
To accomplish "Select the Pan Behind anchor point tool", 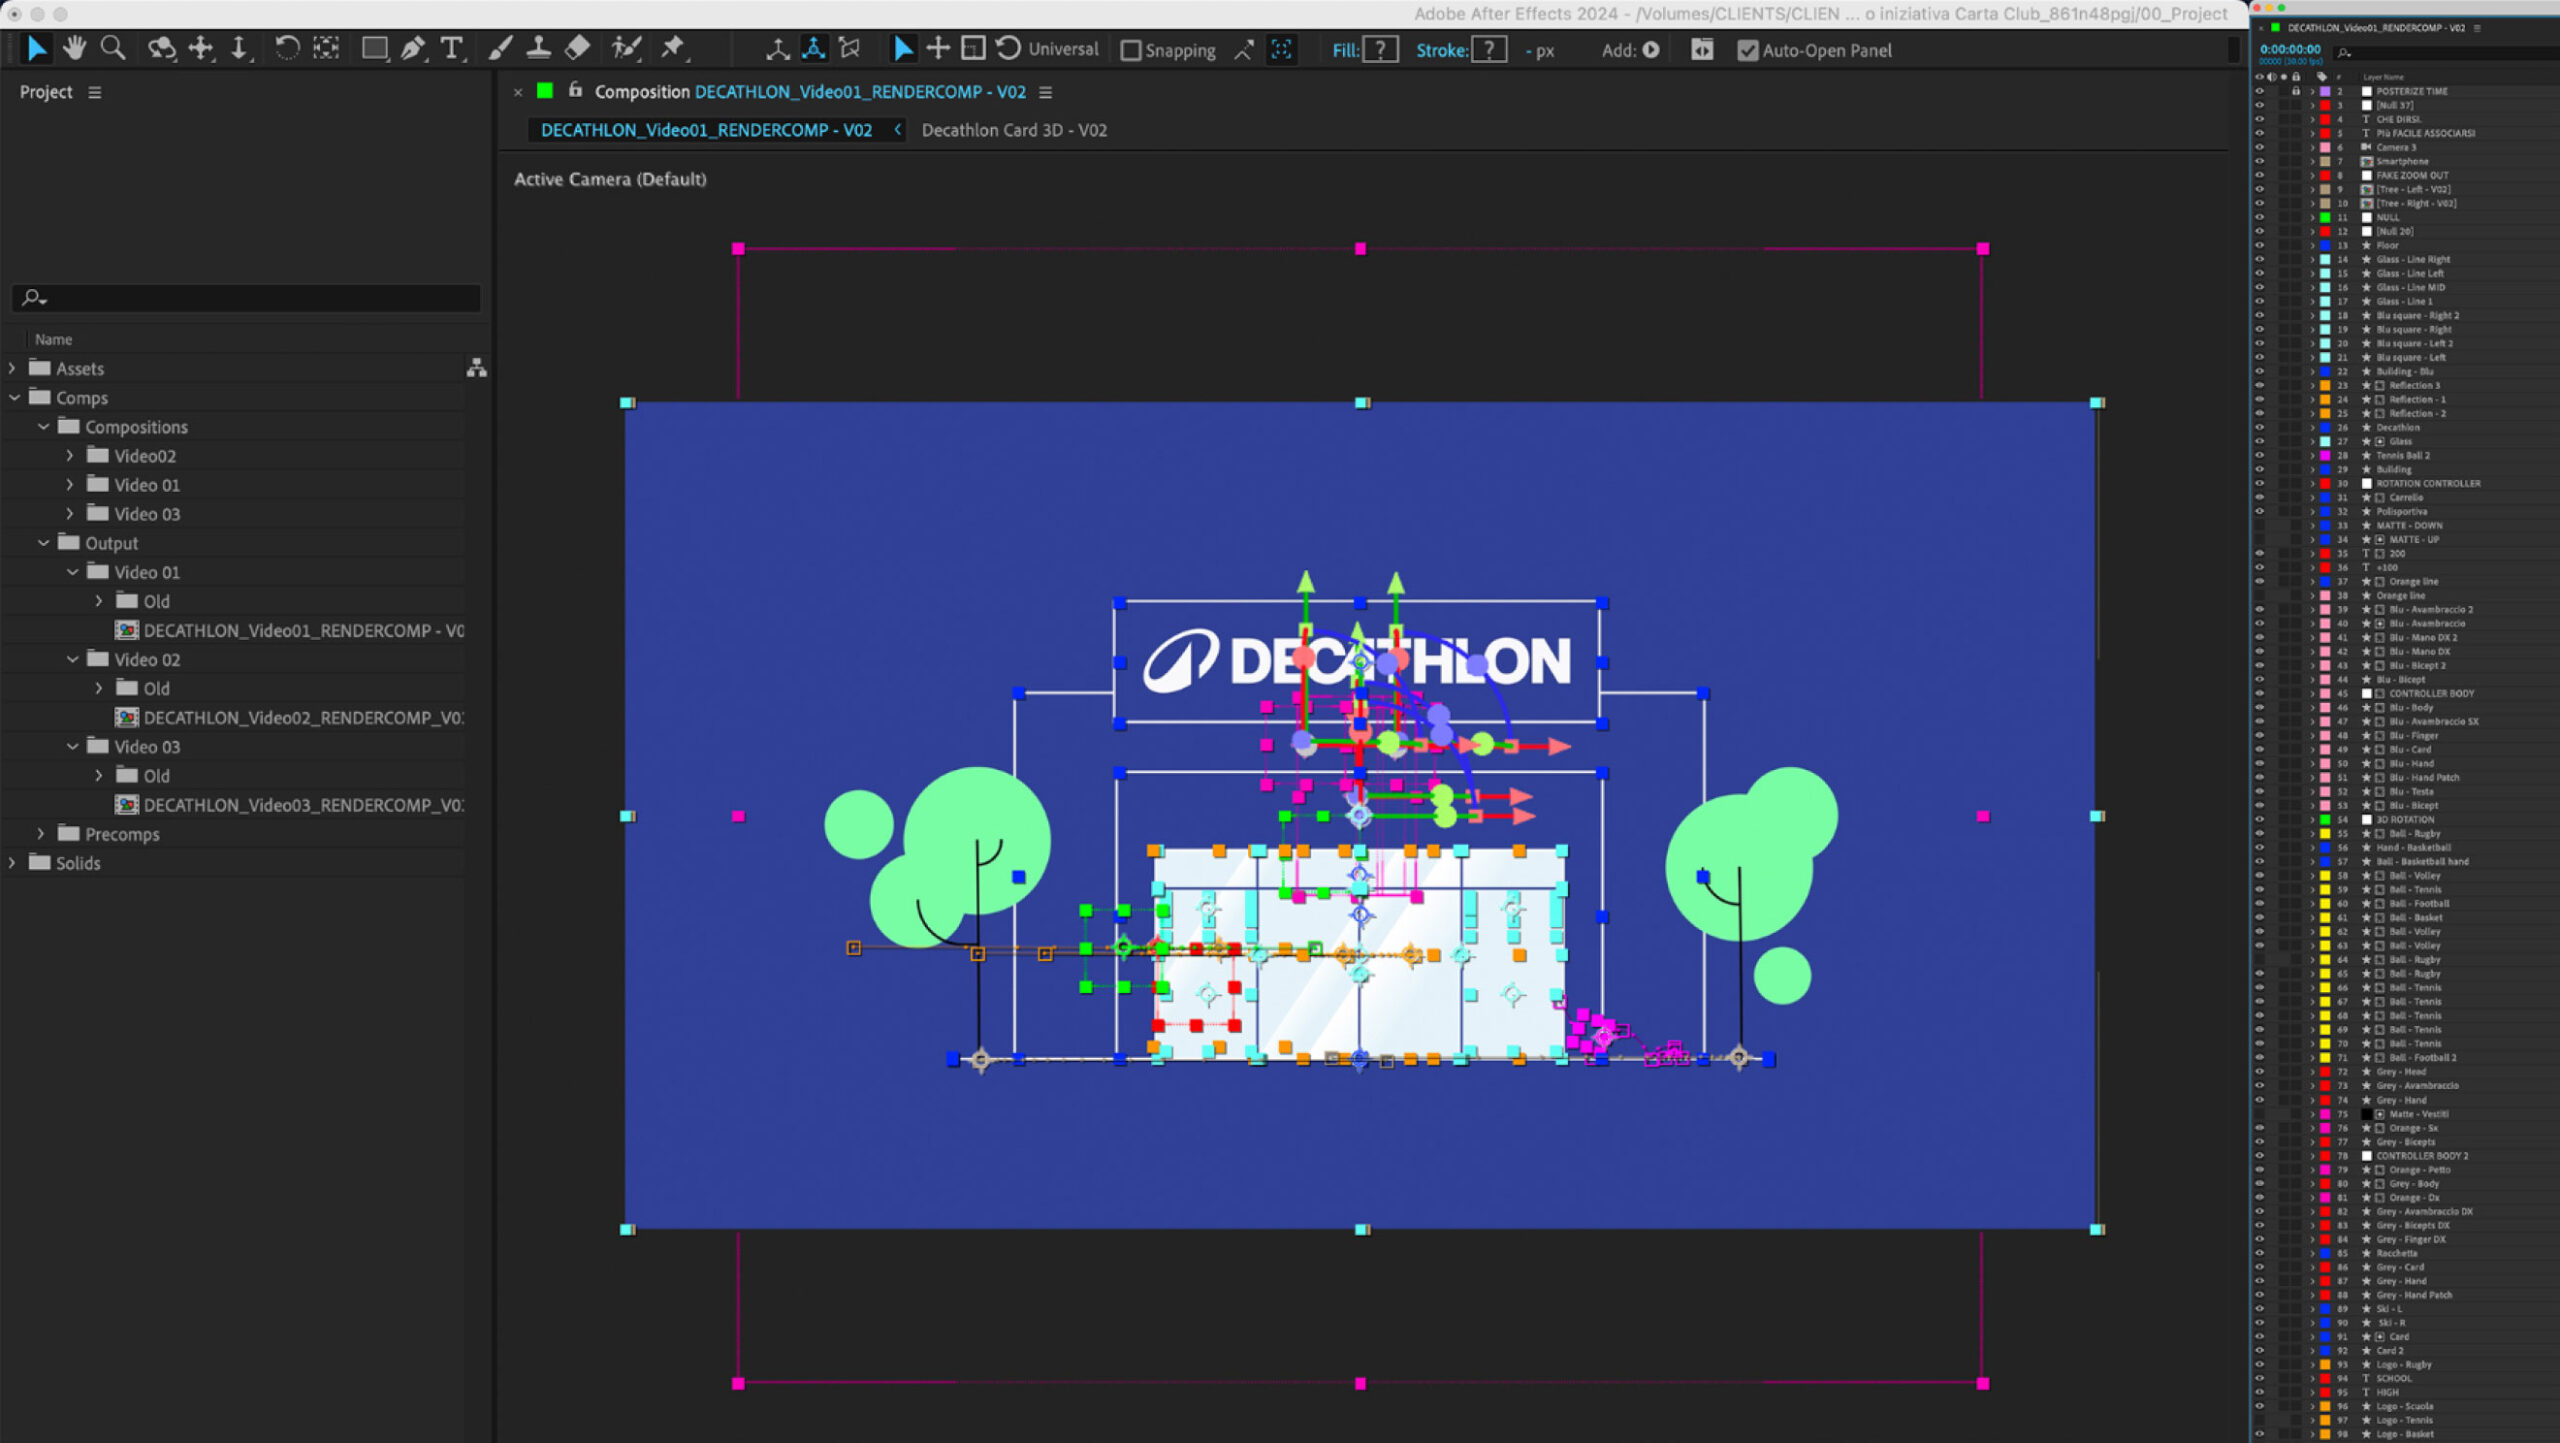I will pyautogui.click(x=326, y=49).
